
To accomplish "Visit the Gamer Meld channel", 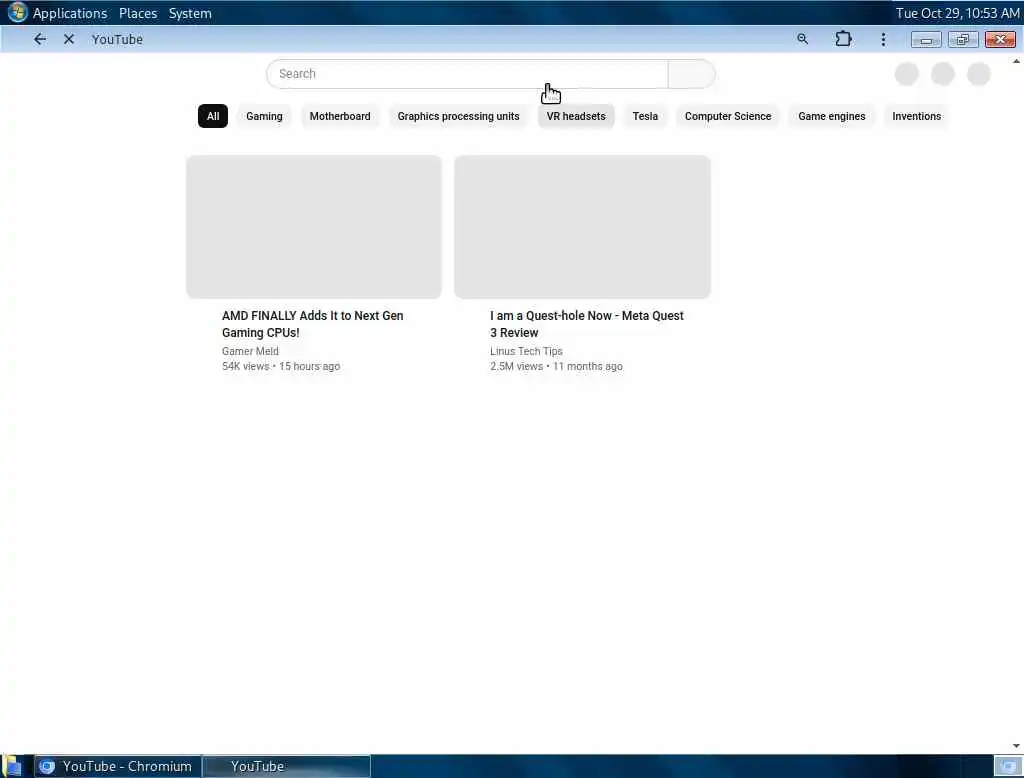I will coord(250,351).
